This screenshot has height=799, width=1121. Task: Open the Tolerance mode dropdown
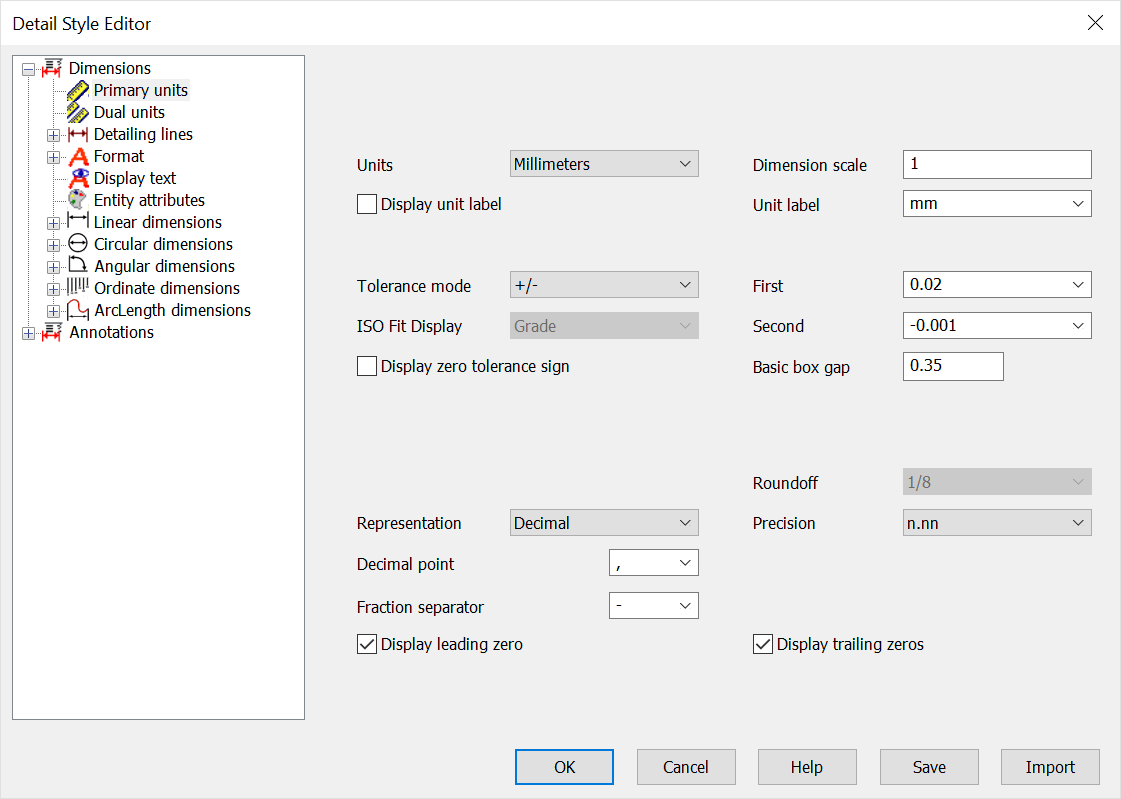coord(603,284)
